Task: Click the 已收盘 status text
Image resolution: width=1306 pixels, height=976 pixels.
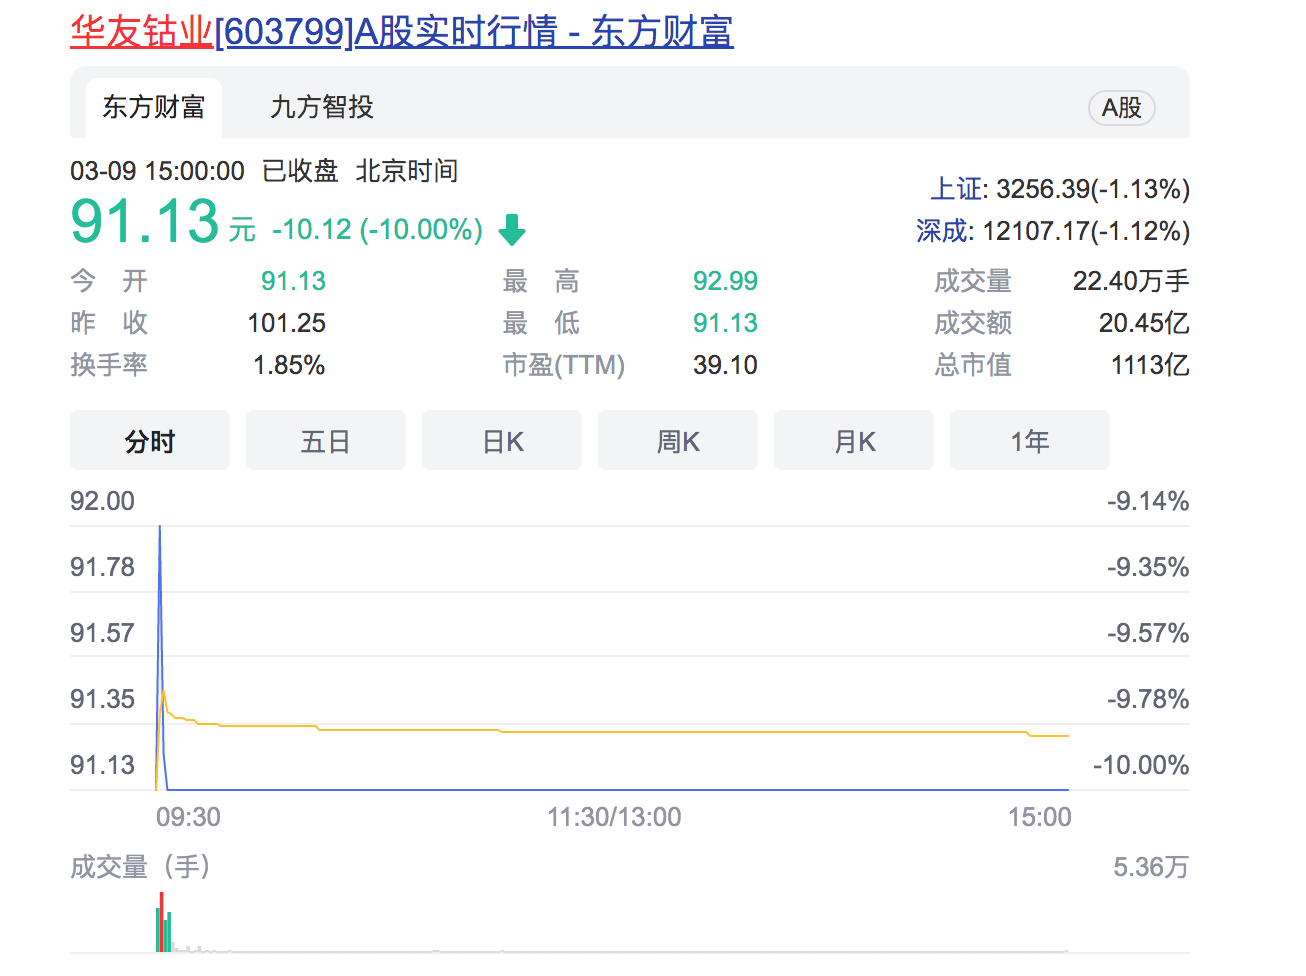Action: [300, 171]
